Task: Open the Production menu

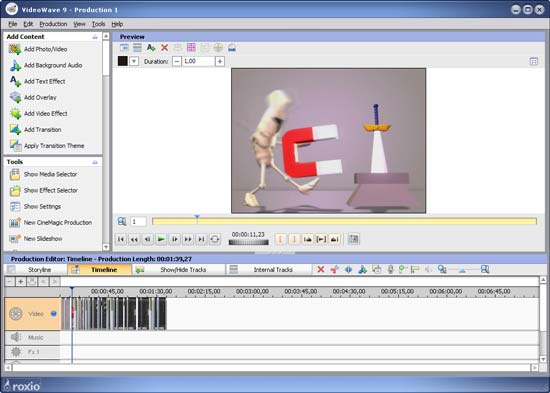Action: tap(53, 24)
